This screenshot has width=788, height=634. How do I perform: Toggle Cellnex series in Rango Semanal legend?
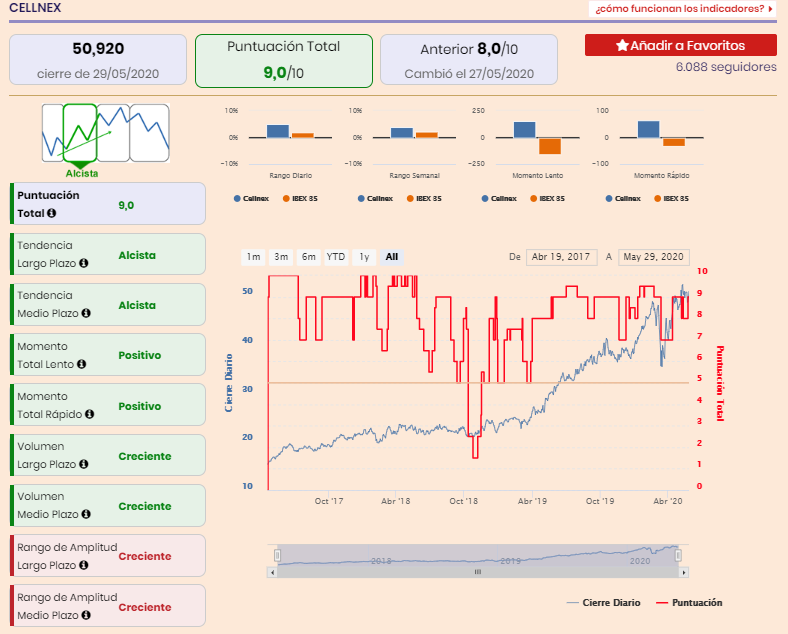click(375, 198)
